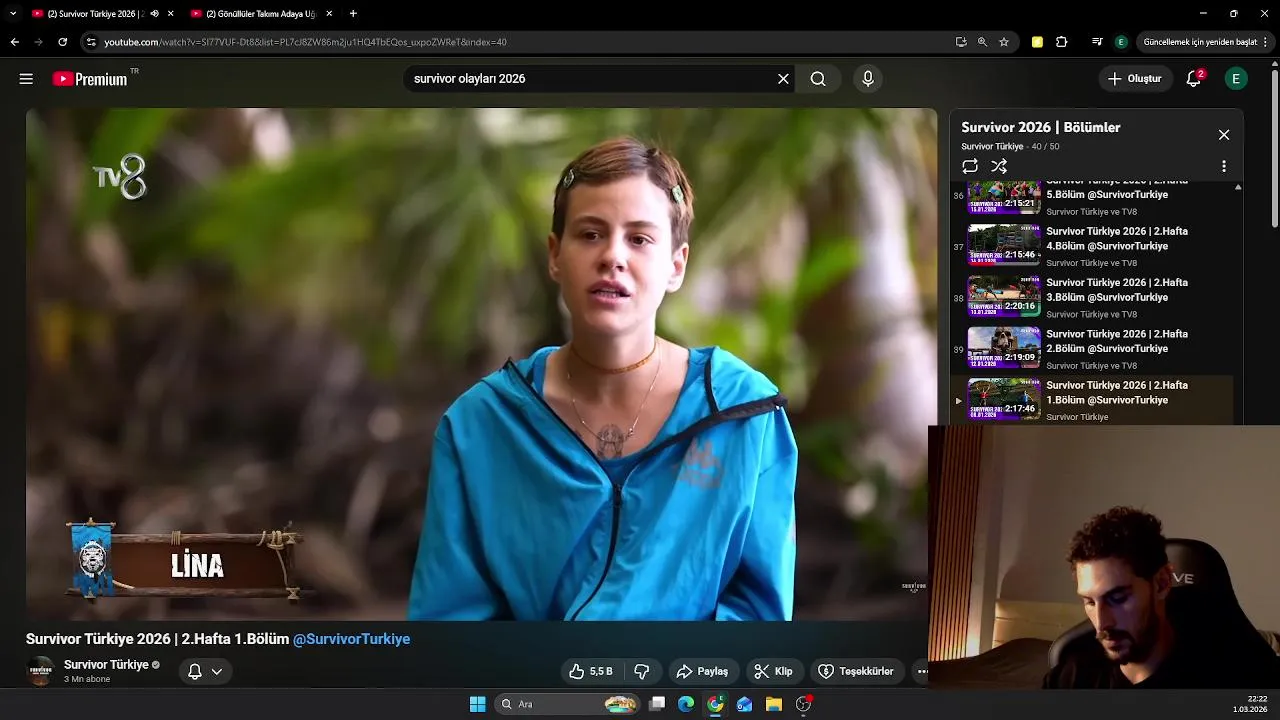Viewport: 1280px width, 720px height.
Task: View site information in the address bar
Action: tap(91, 42)
